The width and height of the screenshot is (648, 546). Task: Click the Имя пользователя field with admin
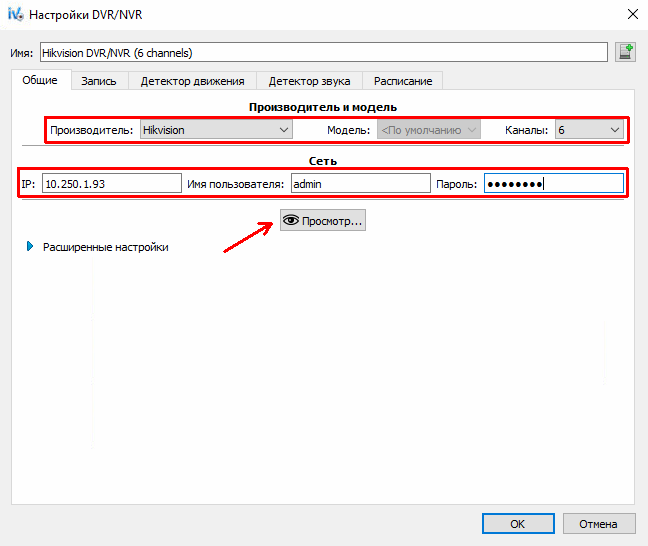[360, 184]
